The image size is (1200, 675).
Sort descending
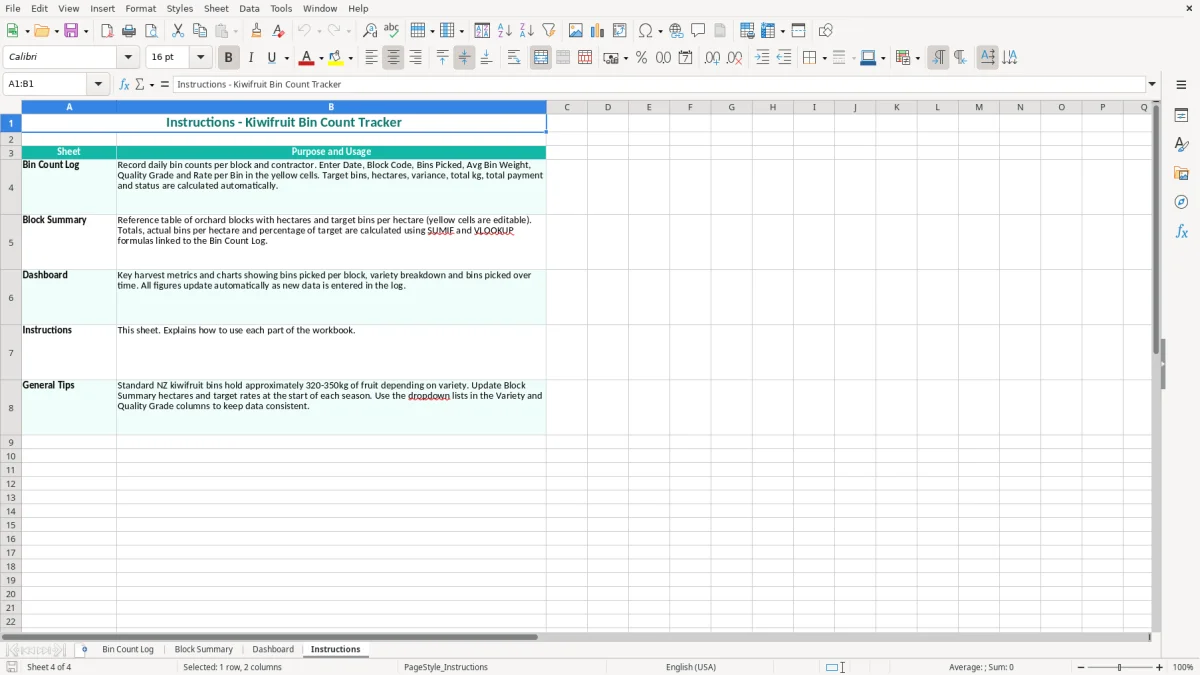pos(527,31)
